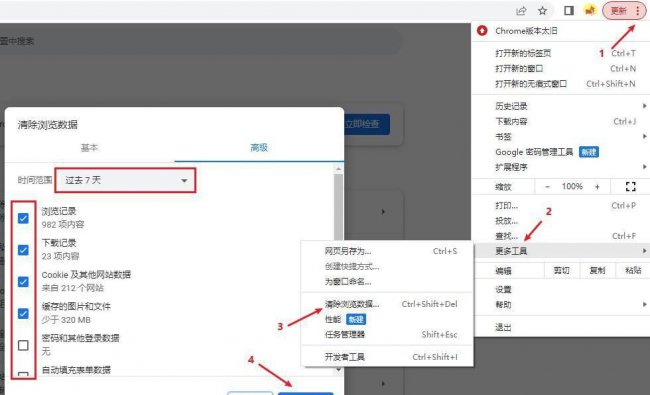Click the red 更新 update button
Screen dimensions: 650x395
click(x=618, y=11)
